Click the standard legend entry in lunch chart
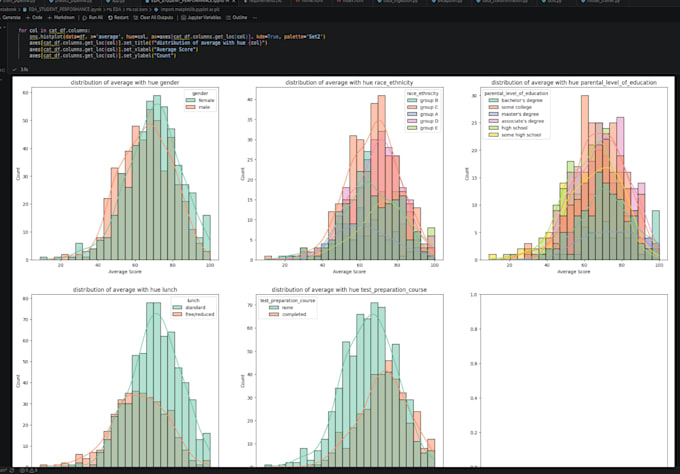 pyautogui.click(x=190, y=307)
